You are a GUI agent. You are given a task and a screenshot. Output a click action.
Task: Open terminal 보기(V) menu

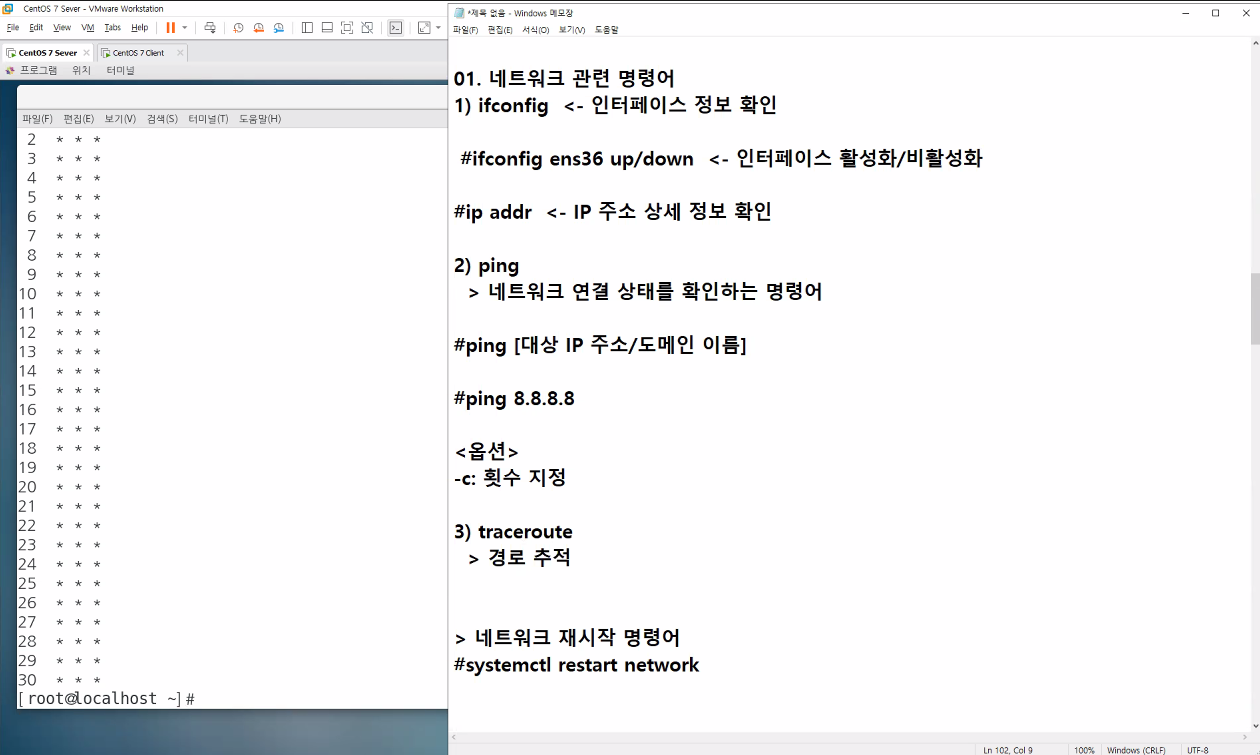(x=120, y=119)
